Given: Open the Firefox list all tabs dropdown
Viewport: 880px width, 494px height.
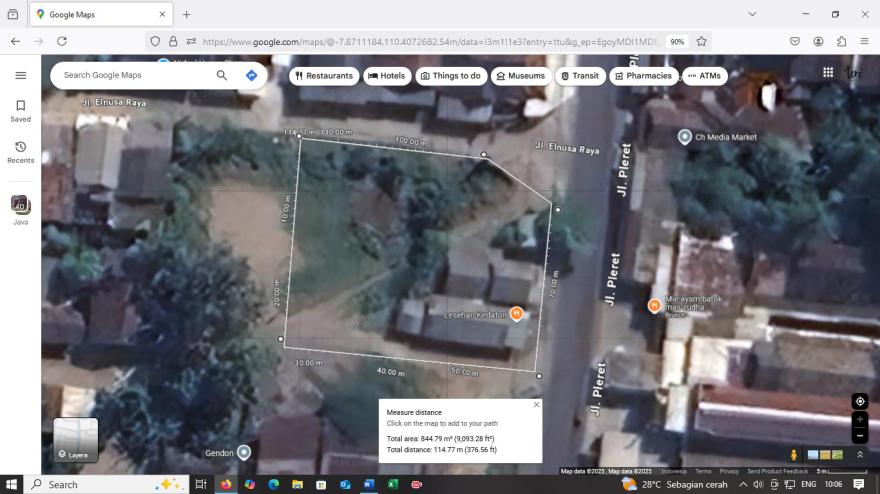Looking at the screenshot, I should (752, 14).
